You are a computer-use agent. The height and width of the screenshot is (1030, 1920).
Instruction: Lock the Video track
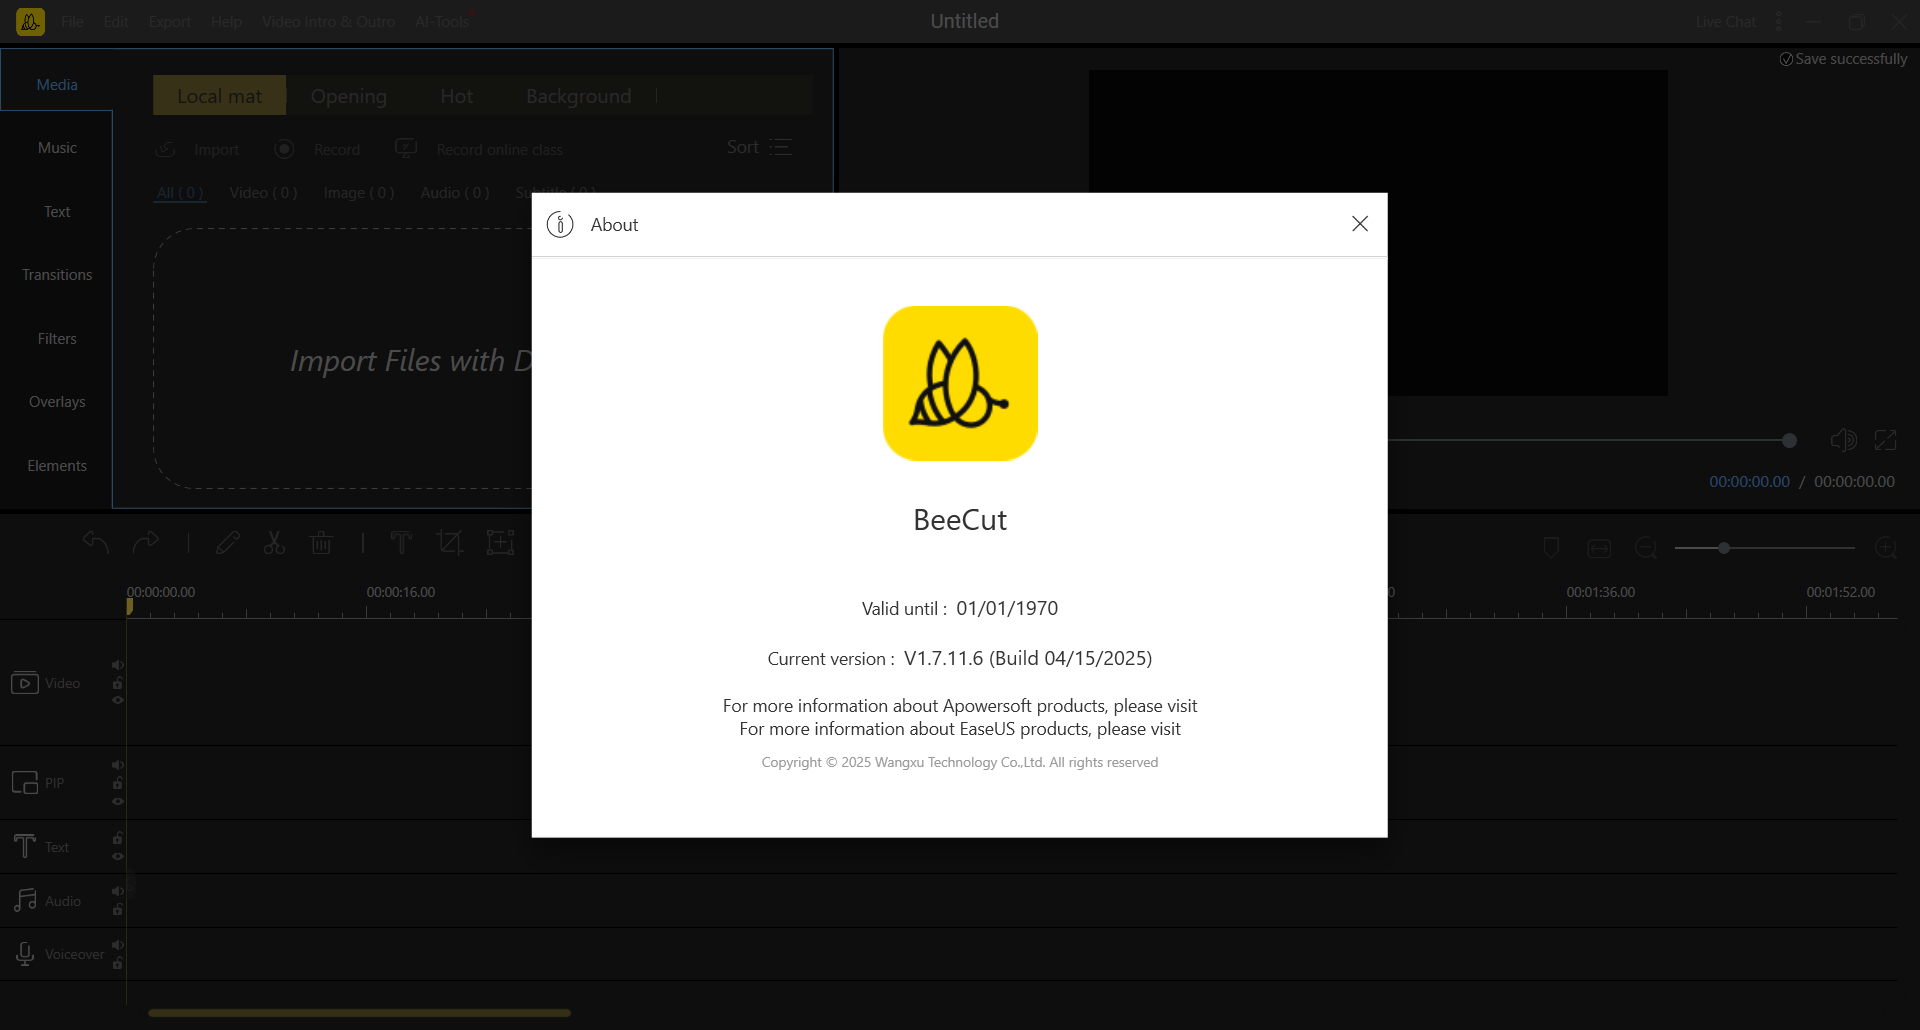[118, 683]
